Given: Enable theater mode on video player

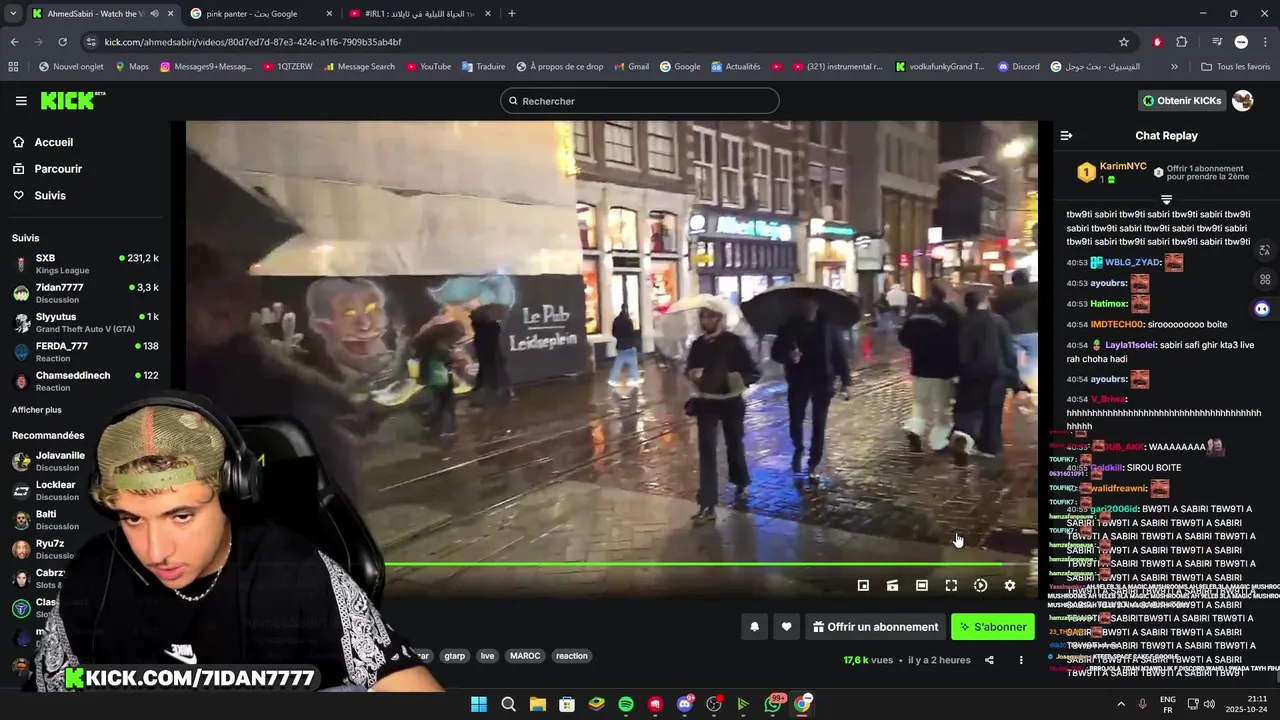Looking at the screenshot, I should tap(922, 586).
